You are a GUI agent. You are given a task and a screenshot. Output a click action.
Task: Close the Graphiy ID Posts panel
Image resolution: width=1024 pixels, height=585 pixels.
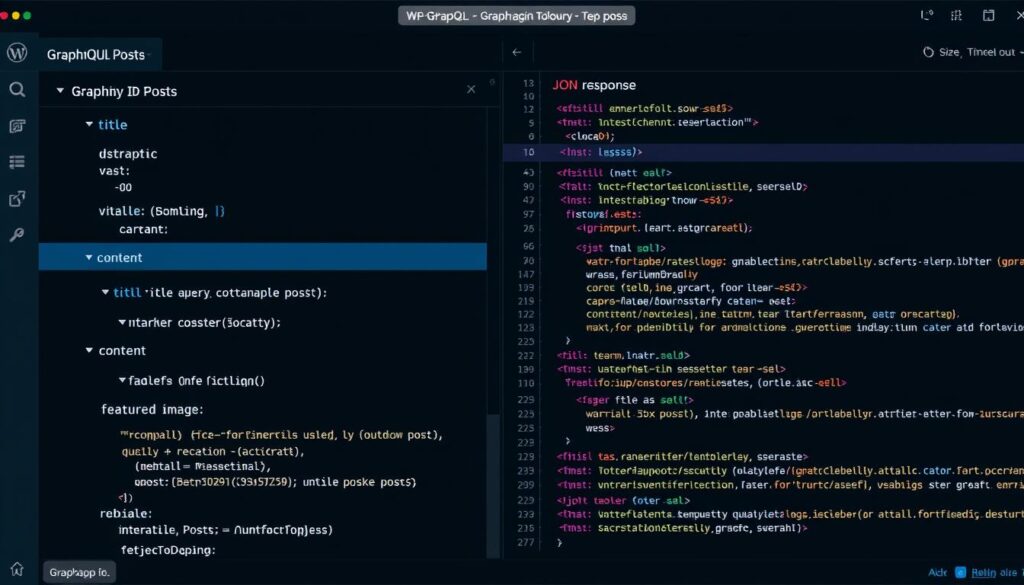(471, 89)
